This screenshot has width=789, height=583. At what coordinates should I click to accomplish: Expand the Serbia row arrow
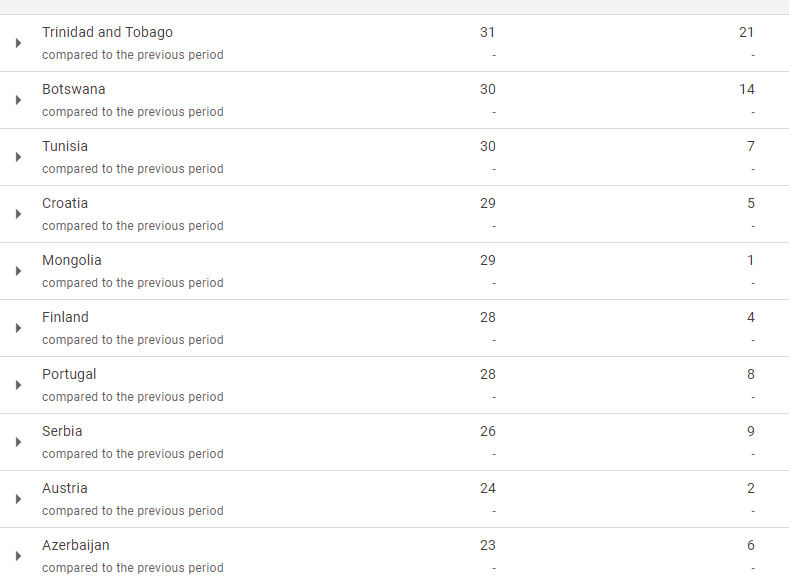pos(19,442)
